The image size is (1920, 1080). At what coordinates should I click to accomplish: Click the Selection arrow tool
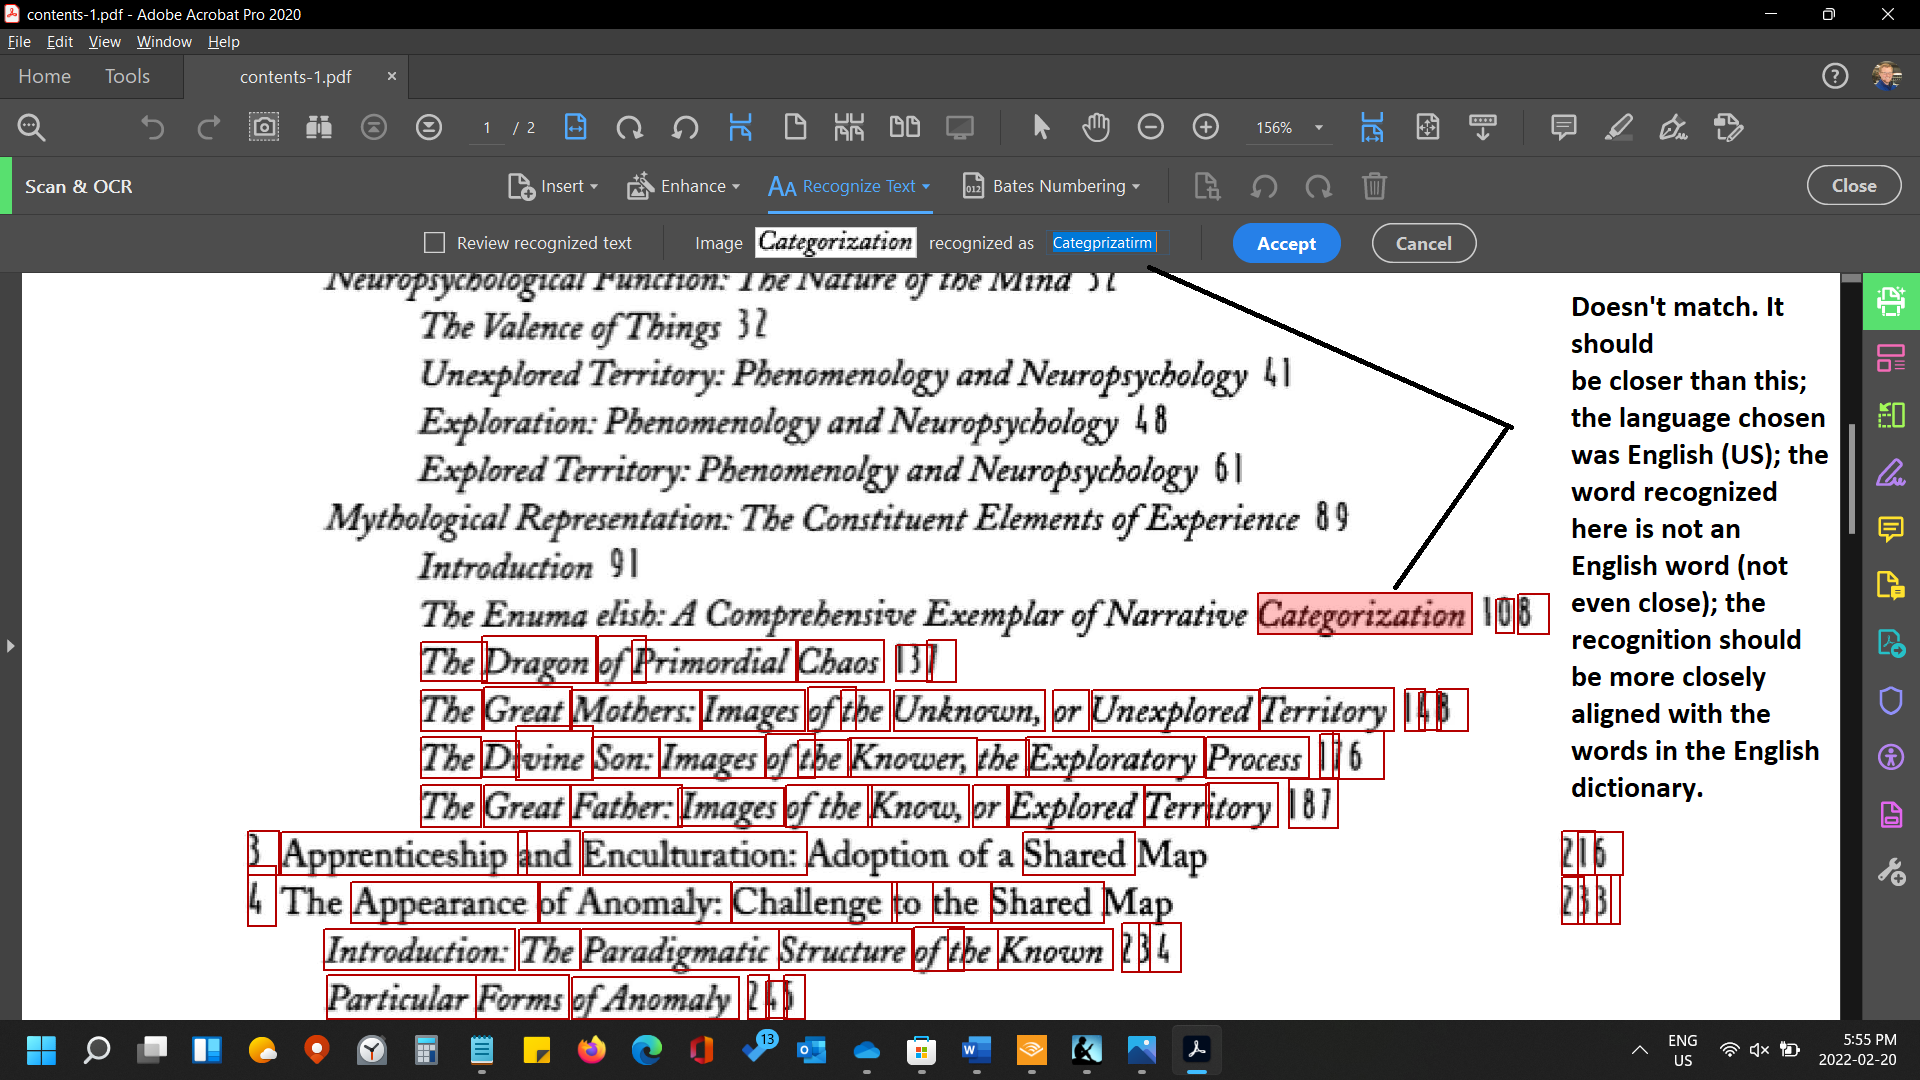click(1041, 128)
